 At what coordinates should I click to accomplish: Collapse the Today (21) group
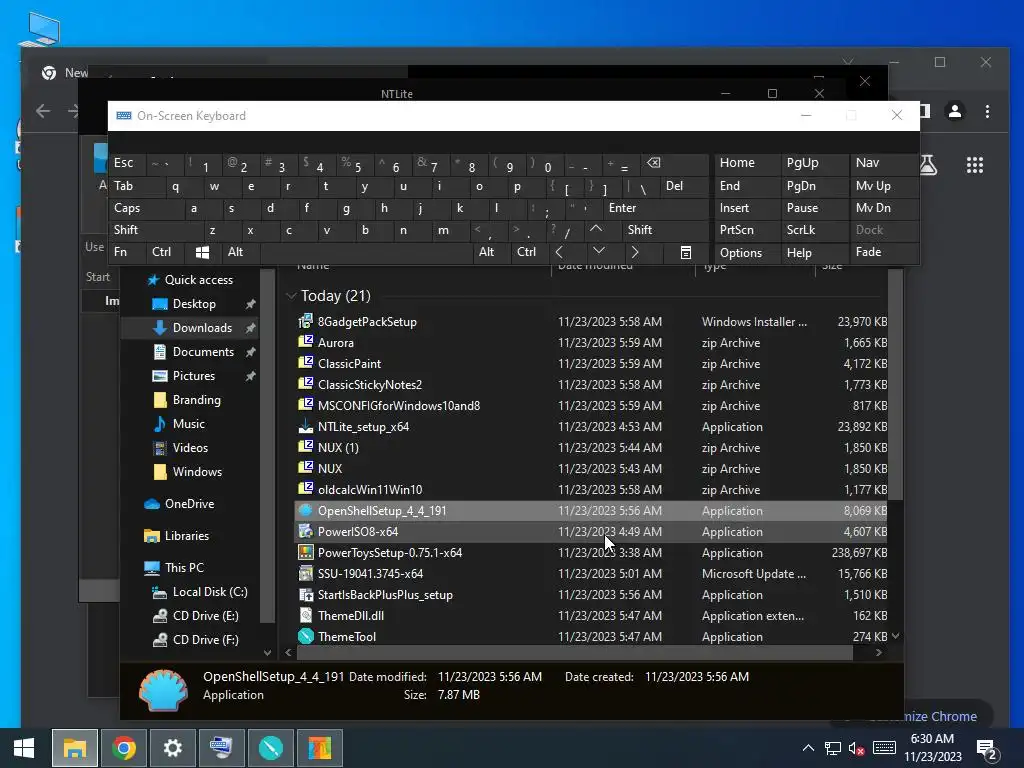pos(291,296)
